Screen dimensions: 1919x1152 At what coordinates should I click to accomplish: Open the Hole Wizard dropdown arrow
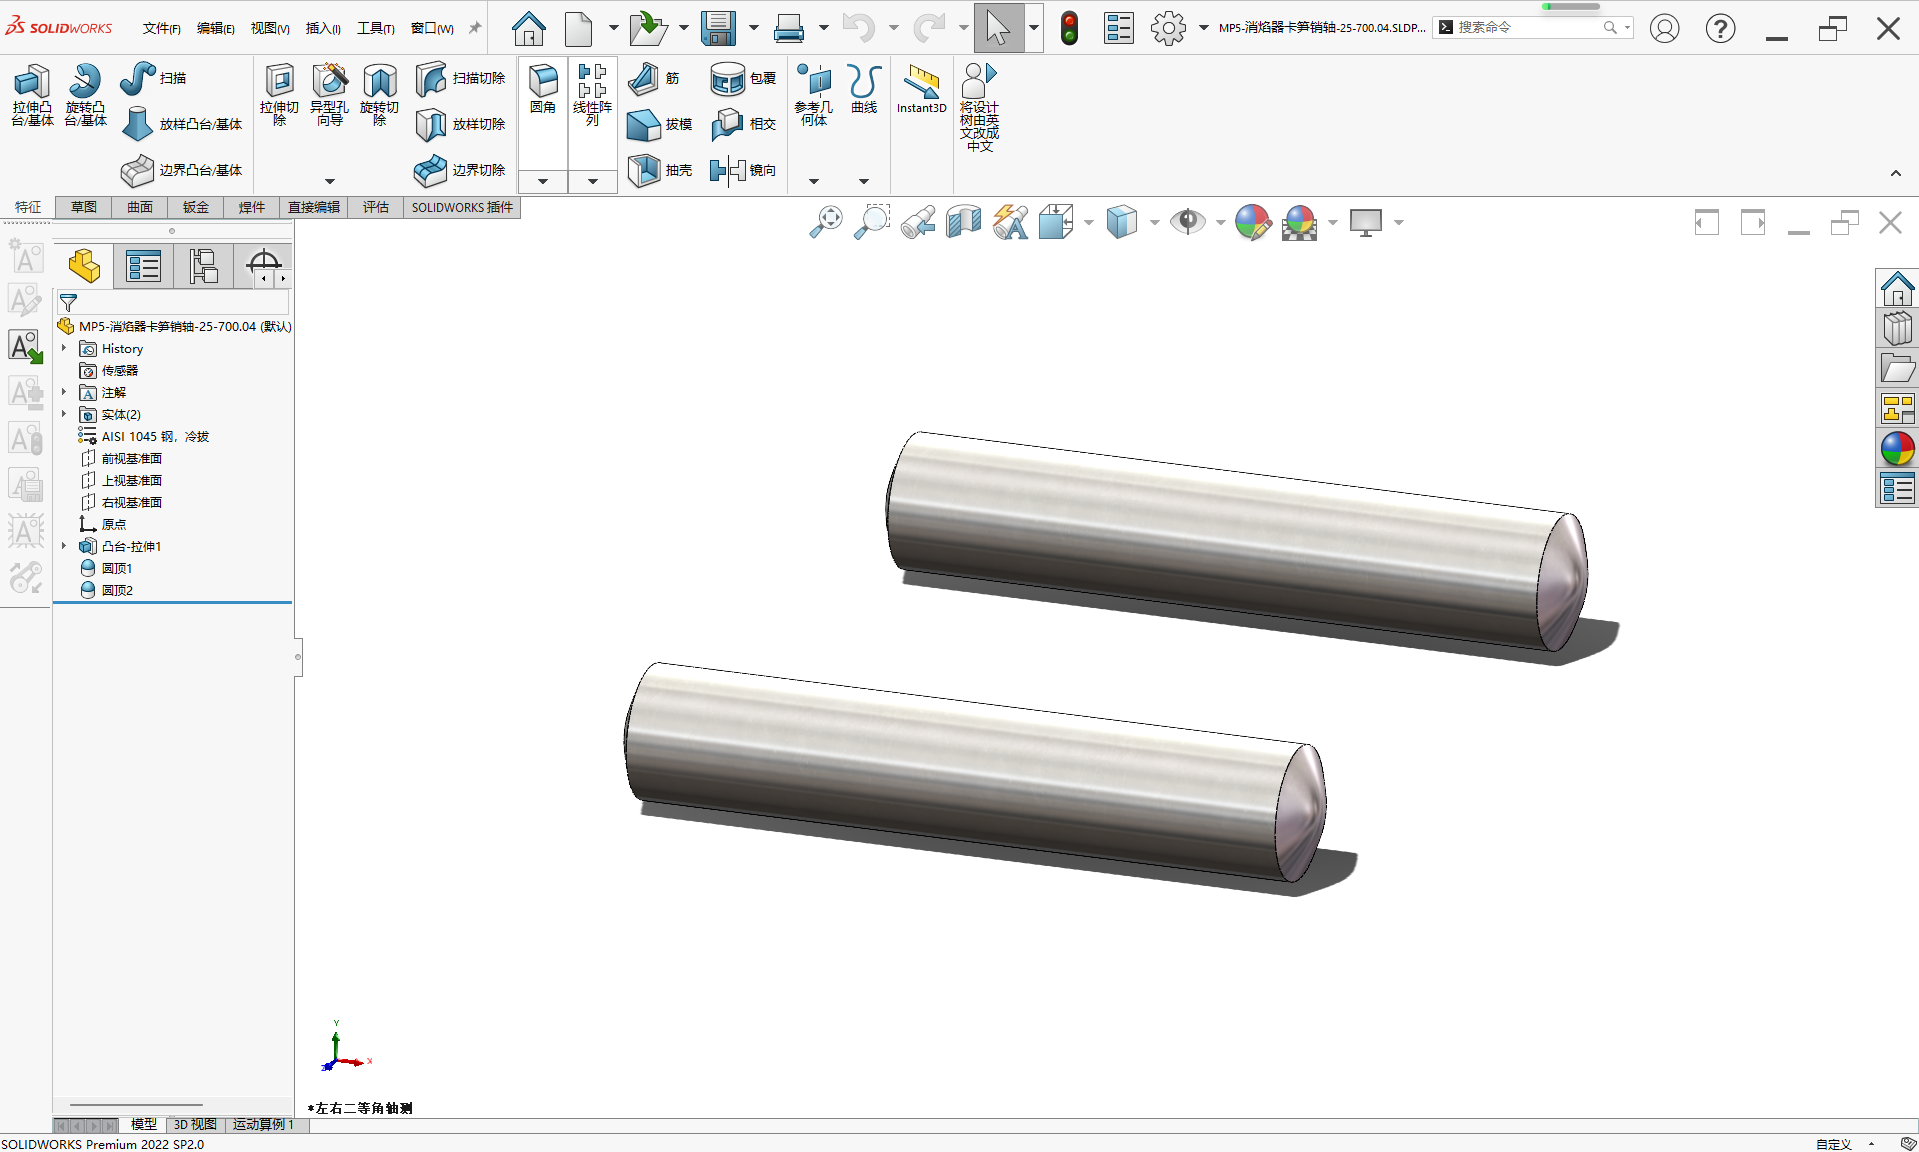(x=330, y=181)
